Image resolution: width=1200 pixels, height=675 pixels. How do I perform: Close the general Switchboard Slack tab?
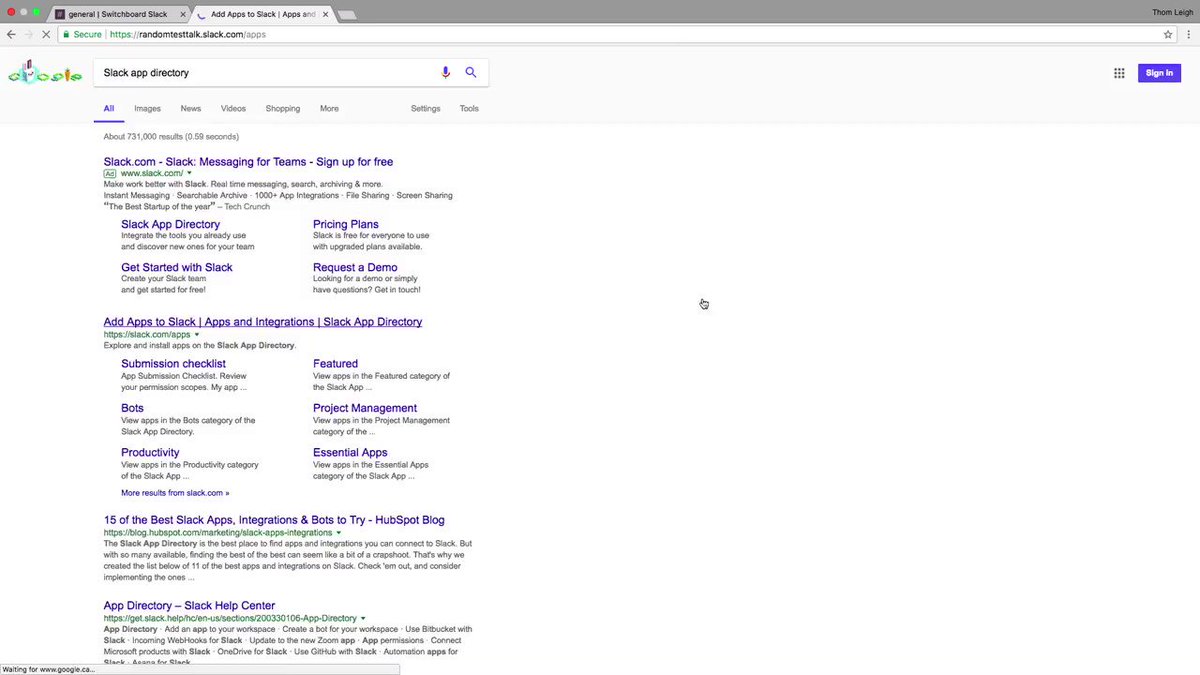[184, 14]
